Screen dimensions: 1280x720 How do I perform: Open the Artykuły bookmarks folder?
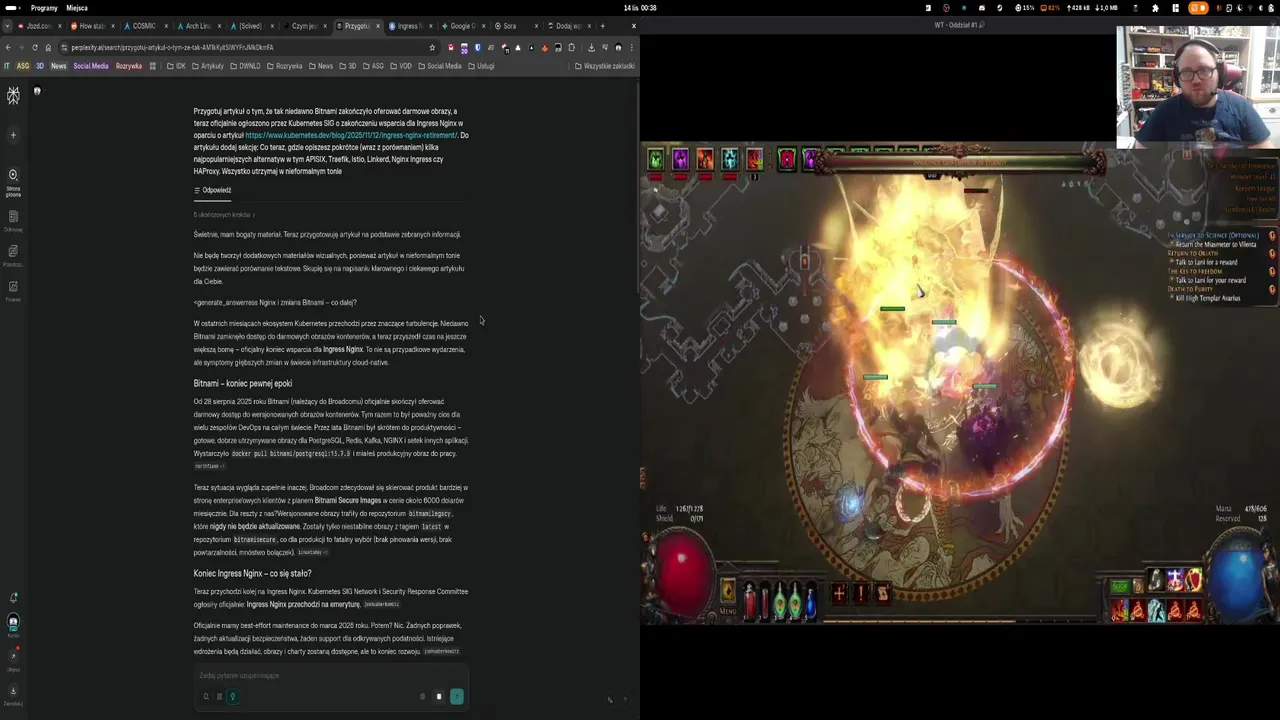point(207,66)
